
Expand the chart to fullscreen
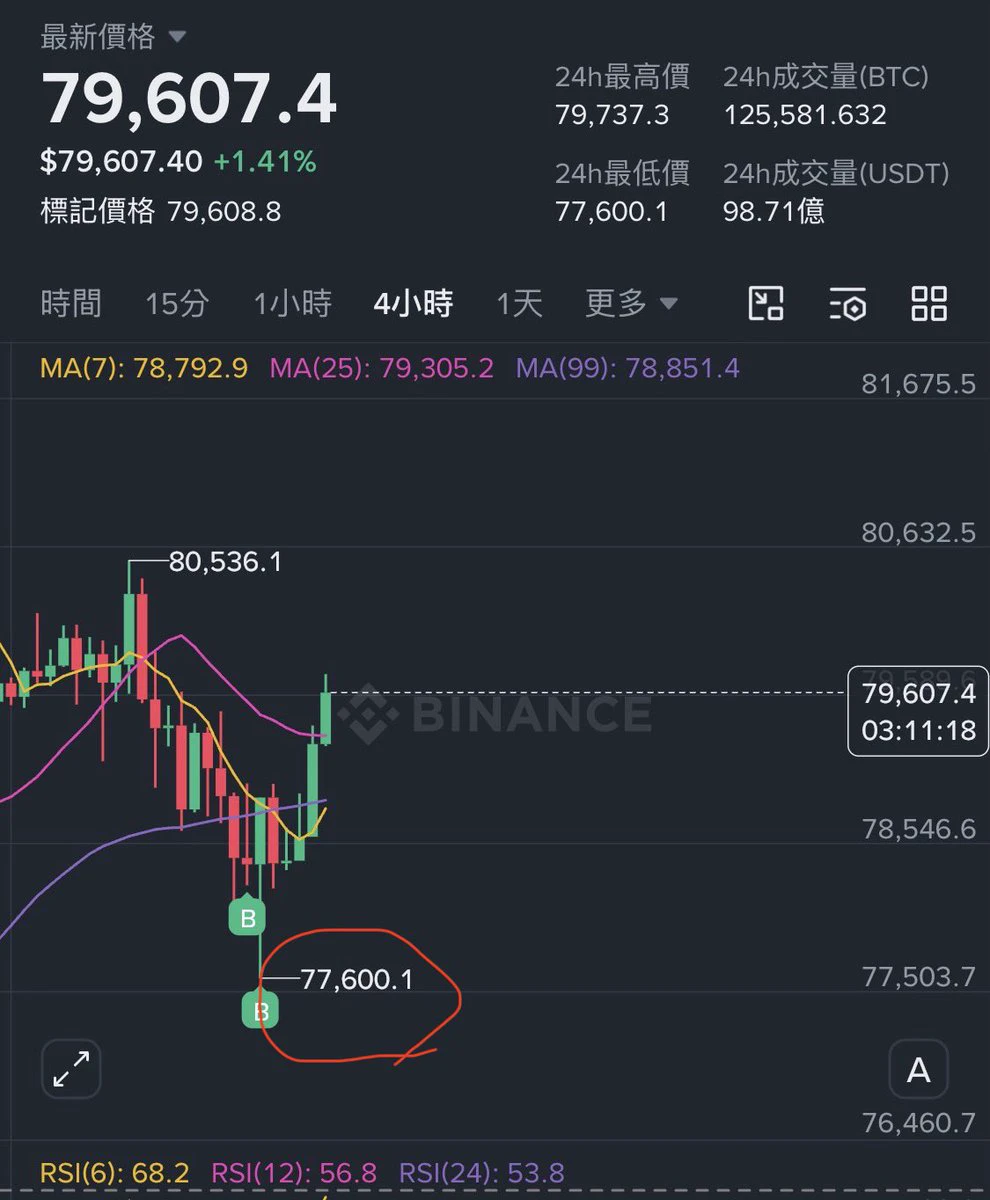(71, 1068)
